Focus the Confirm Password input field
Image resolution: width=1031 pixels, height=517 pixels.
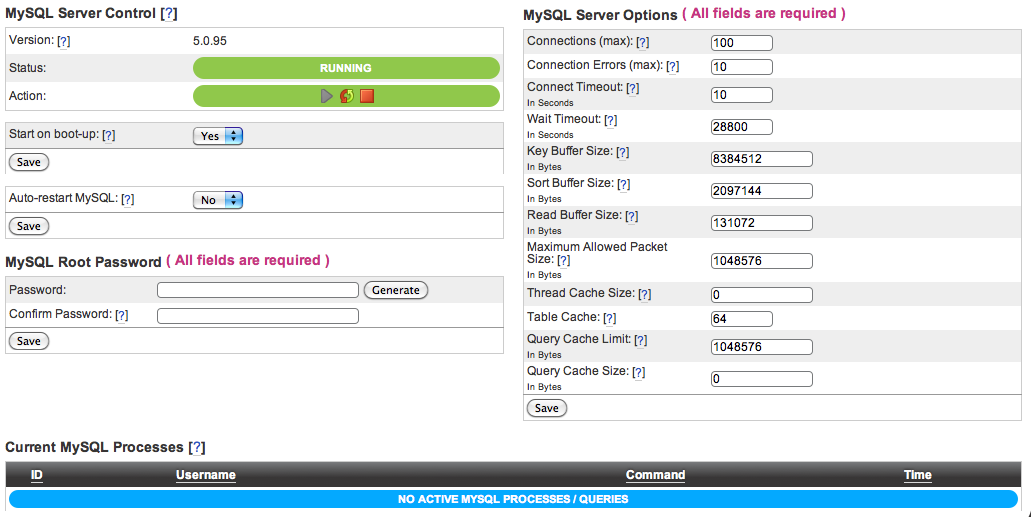coord(258,316)
